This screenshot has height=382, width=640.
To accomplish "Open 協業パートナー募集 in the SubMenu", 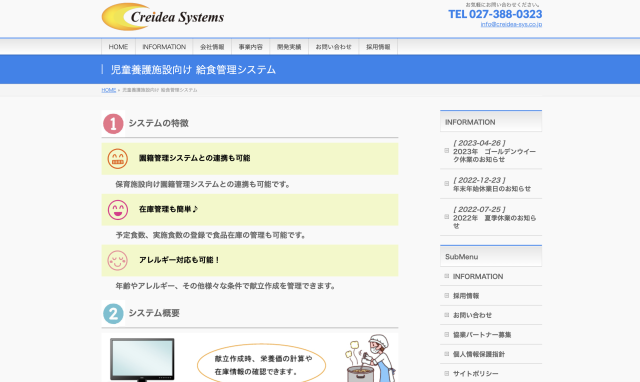I will [482, 335].
